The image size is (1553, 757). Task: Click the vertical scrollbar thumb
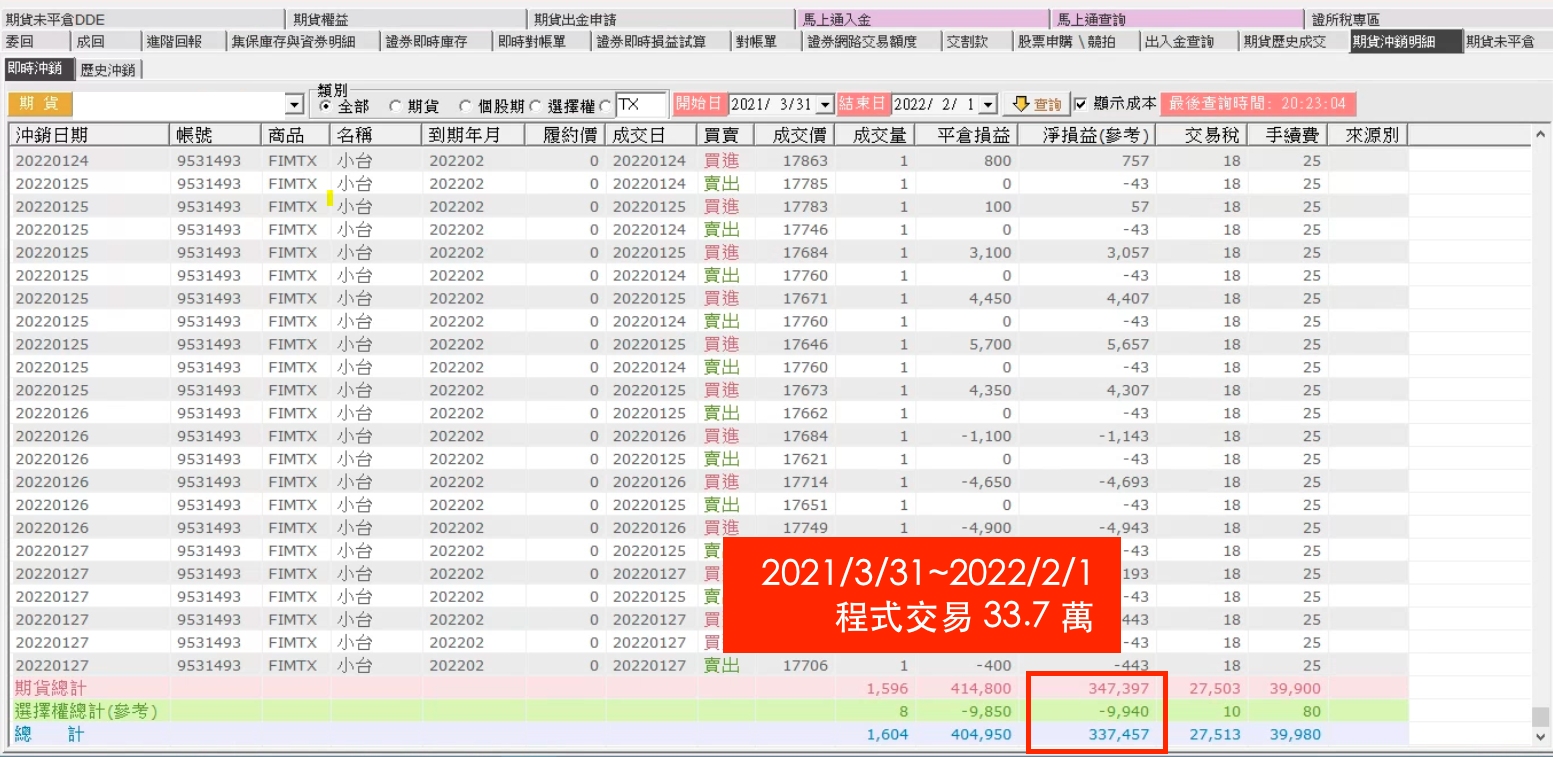click(x=1541, y=716)
